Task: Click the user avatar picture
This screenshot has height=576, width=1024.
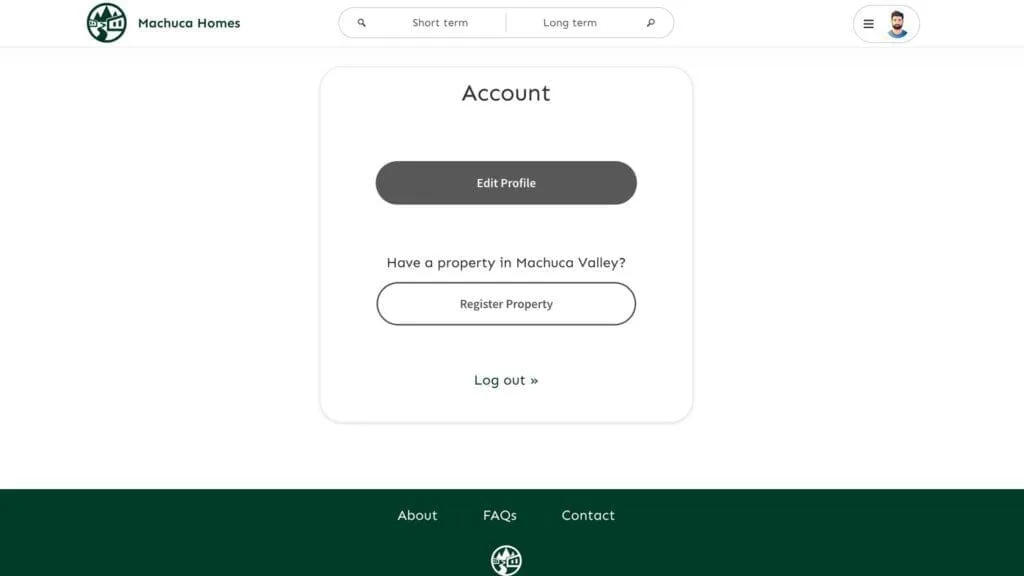Action: tap(897, 24)
